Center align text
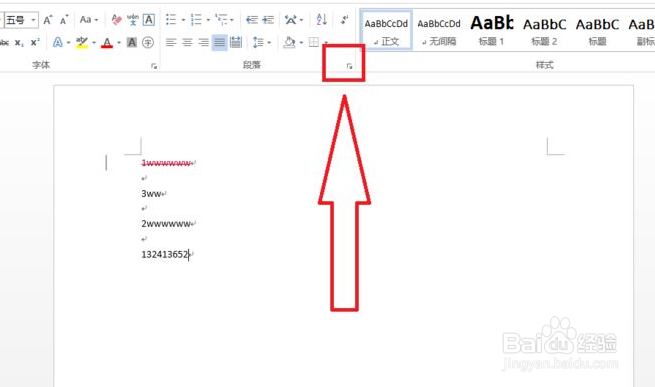 (x=187, y=42)
